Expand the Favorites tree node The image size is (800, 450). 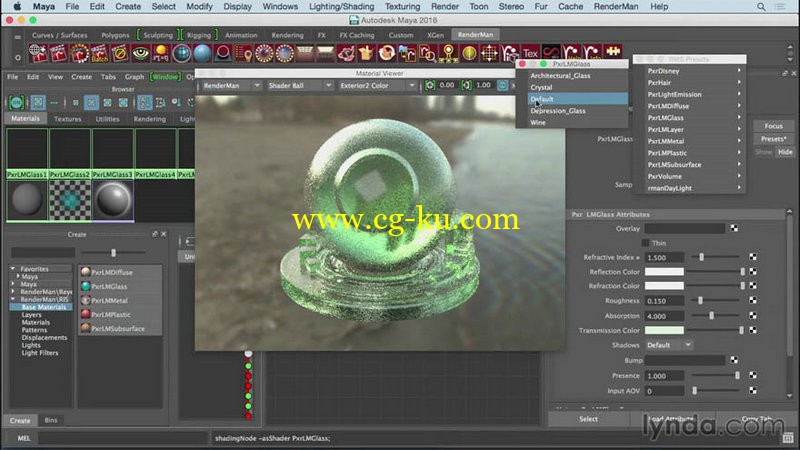point(13,268)
